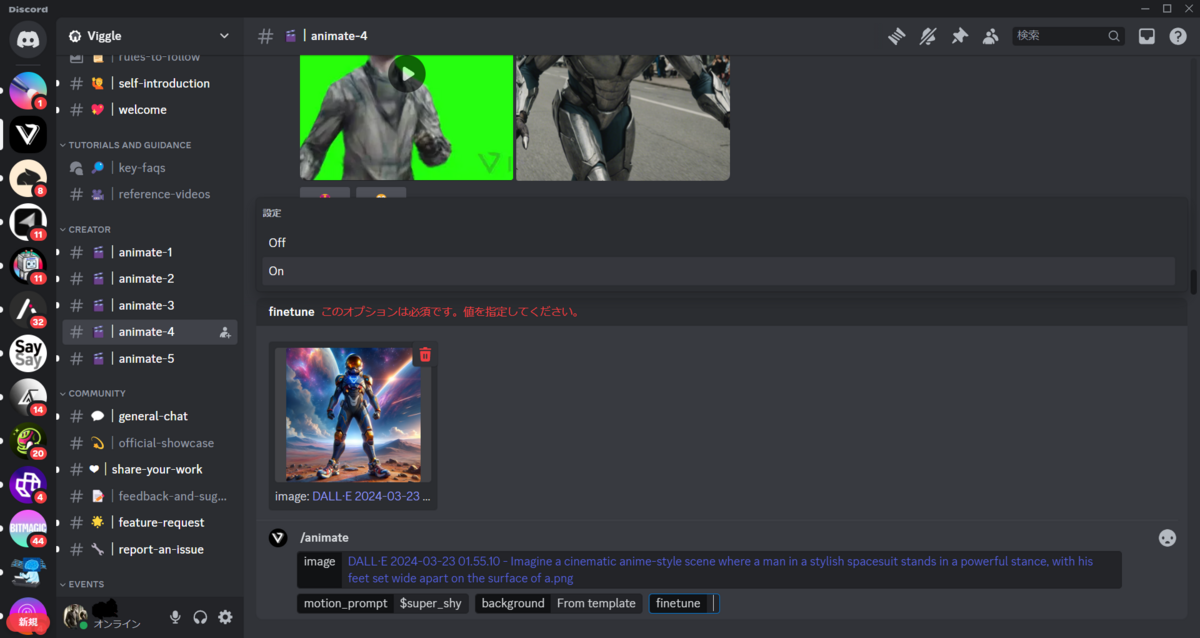The image size is (1200, 638).
Task: Open official-showcase channel
Action: point(150,443)
